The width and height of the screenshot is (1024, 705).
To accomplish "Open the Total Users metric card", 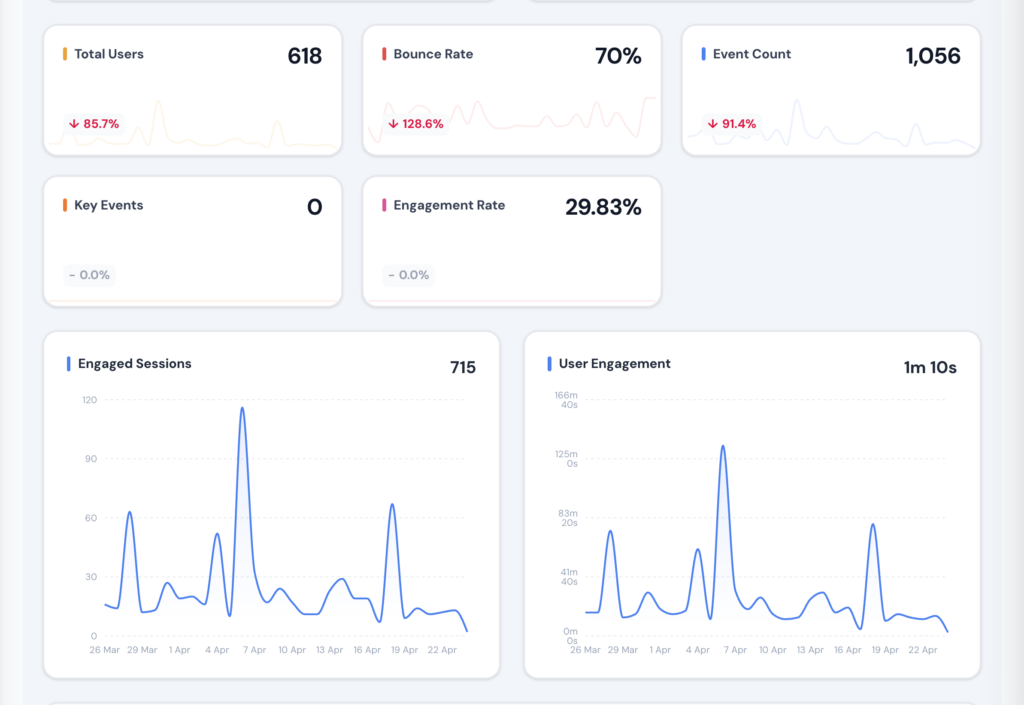I will 192,90.
